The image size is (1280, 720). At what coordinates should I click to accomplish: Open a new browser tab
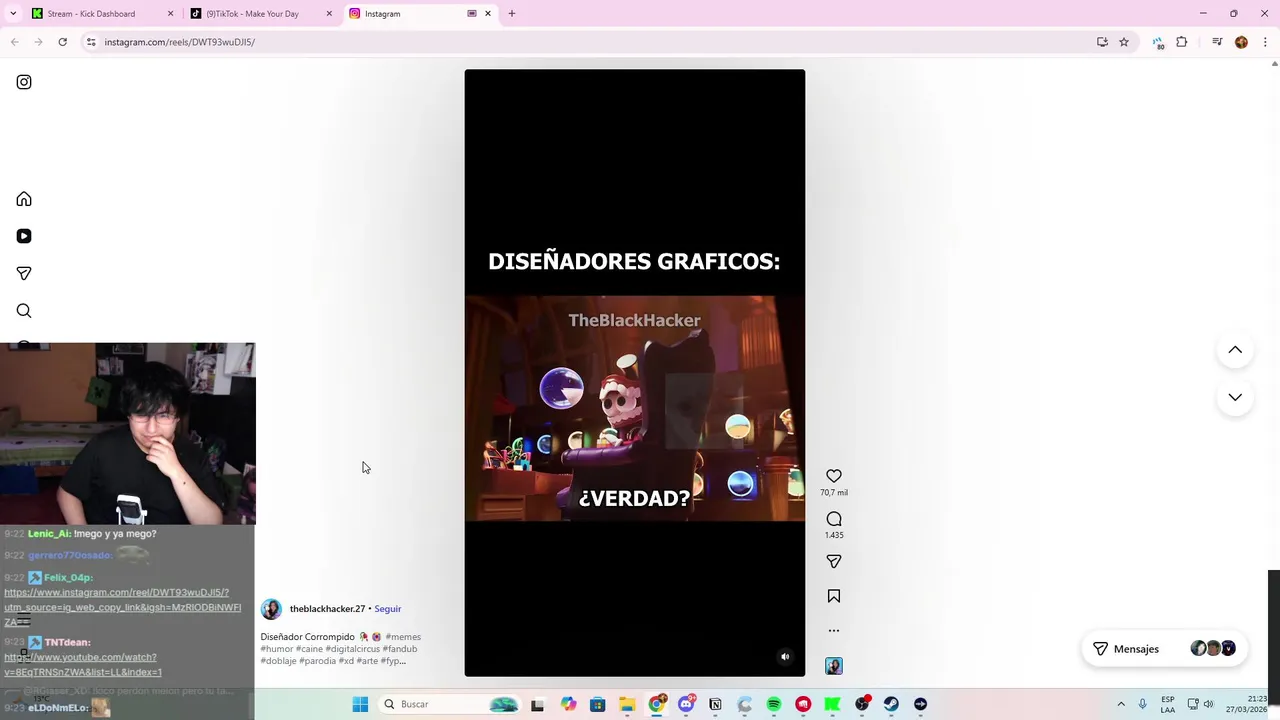coord(512,14)
